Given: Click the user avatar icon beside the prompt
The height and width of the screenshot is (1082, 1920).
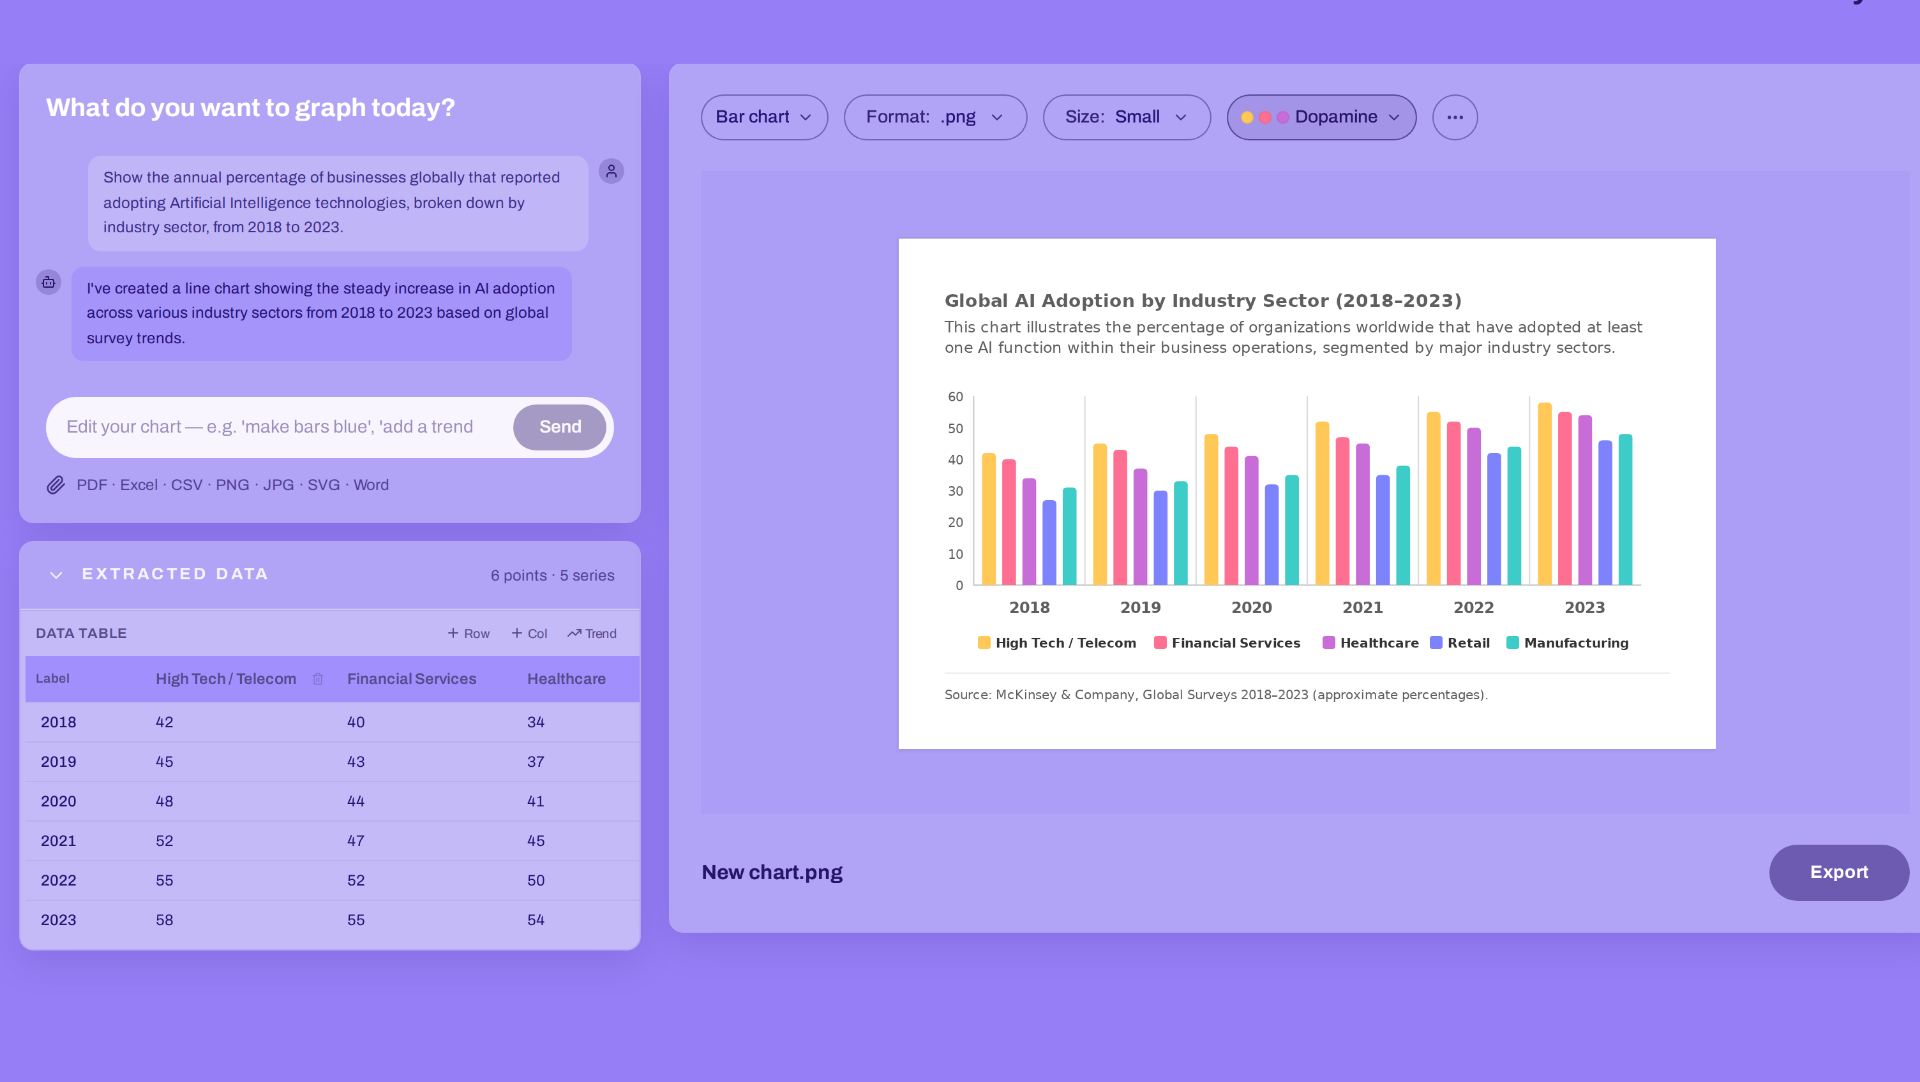Looking at the screenshot, I should point(611,171).
